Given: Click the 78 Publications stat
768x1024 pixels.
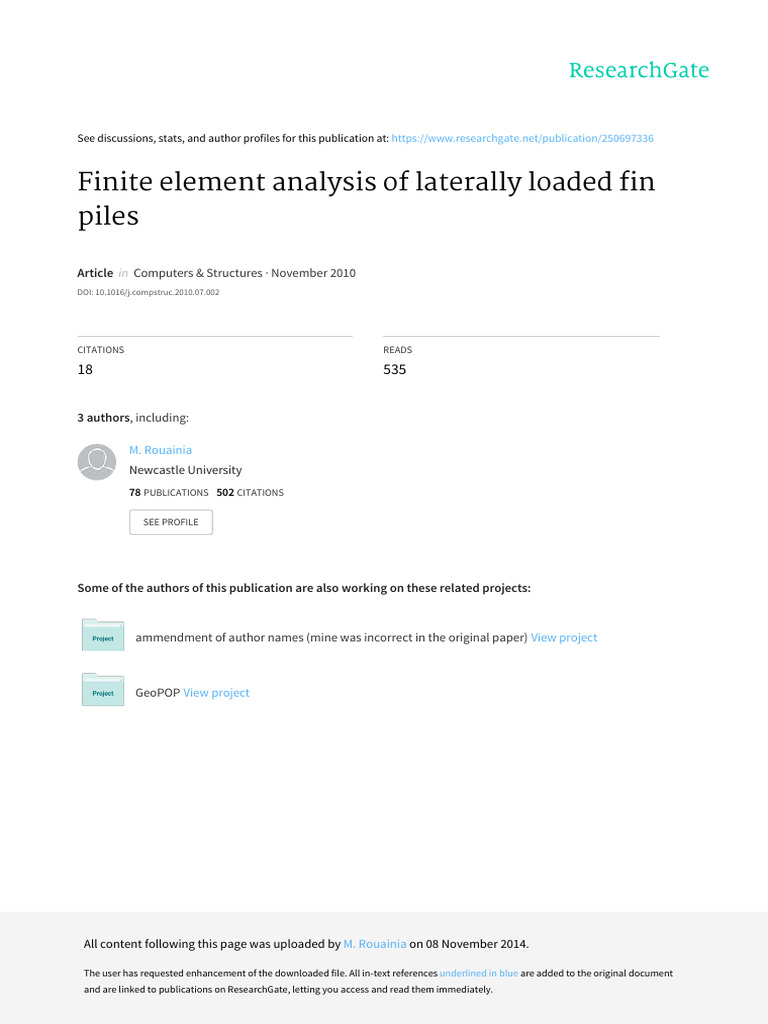Looking at the screenshot, I should [169, 492].
